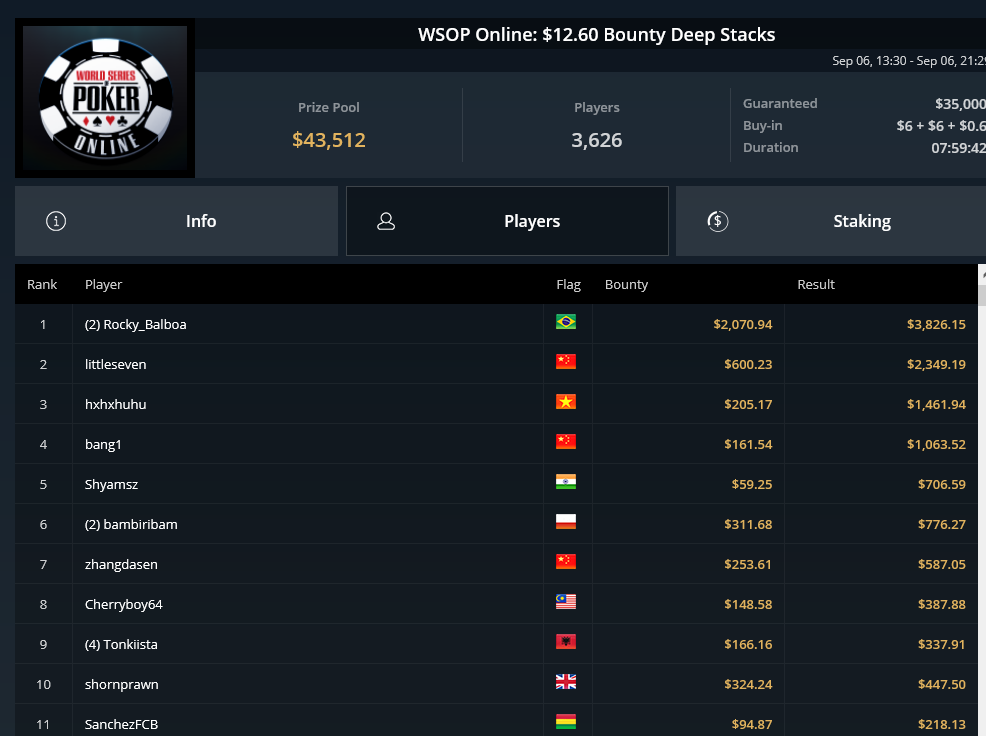Image resolution: width=986 pixels, height=736 pixels.
Task: Select player Shyamsz
Action: pyautogui.click(x=111, y=484)
